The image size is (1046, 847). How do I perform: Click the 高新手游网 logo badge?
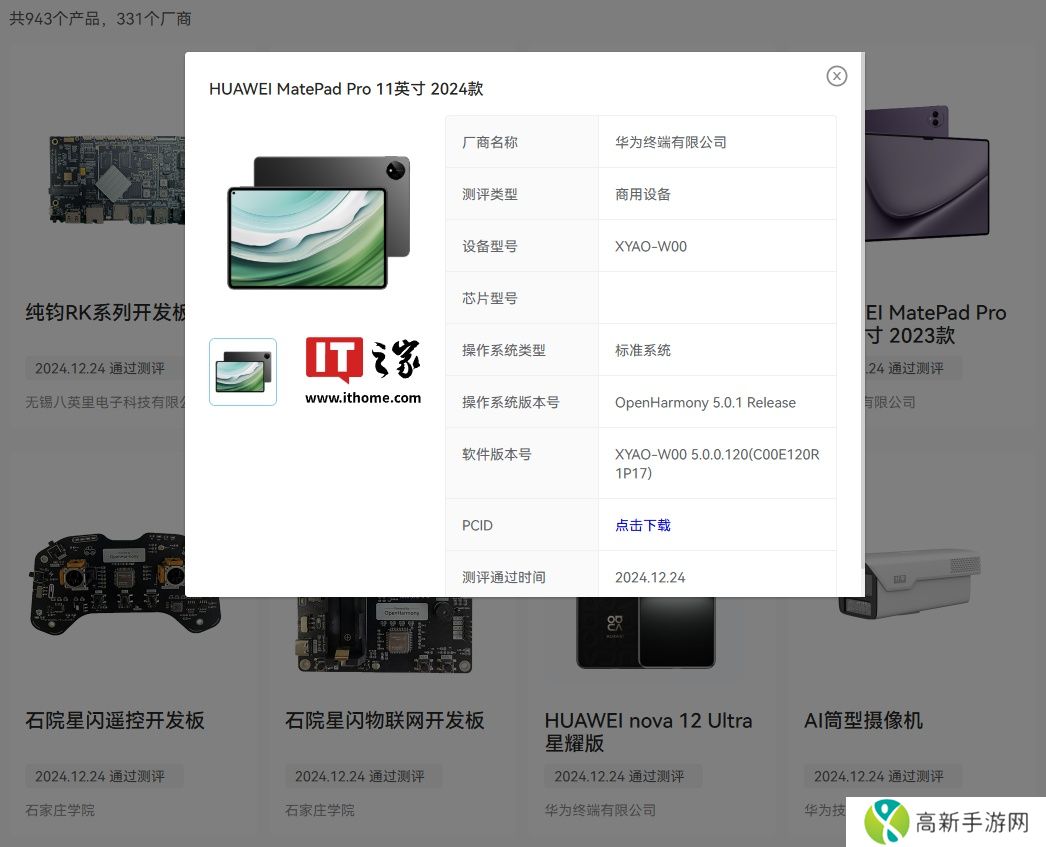coord(945,822)
